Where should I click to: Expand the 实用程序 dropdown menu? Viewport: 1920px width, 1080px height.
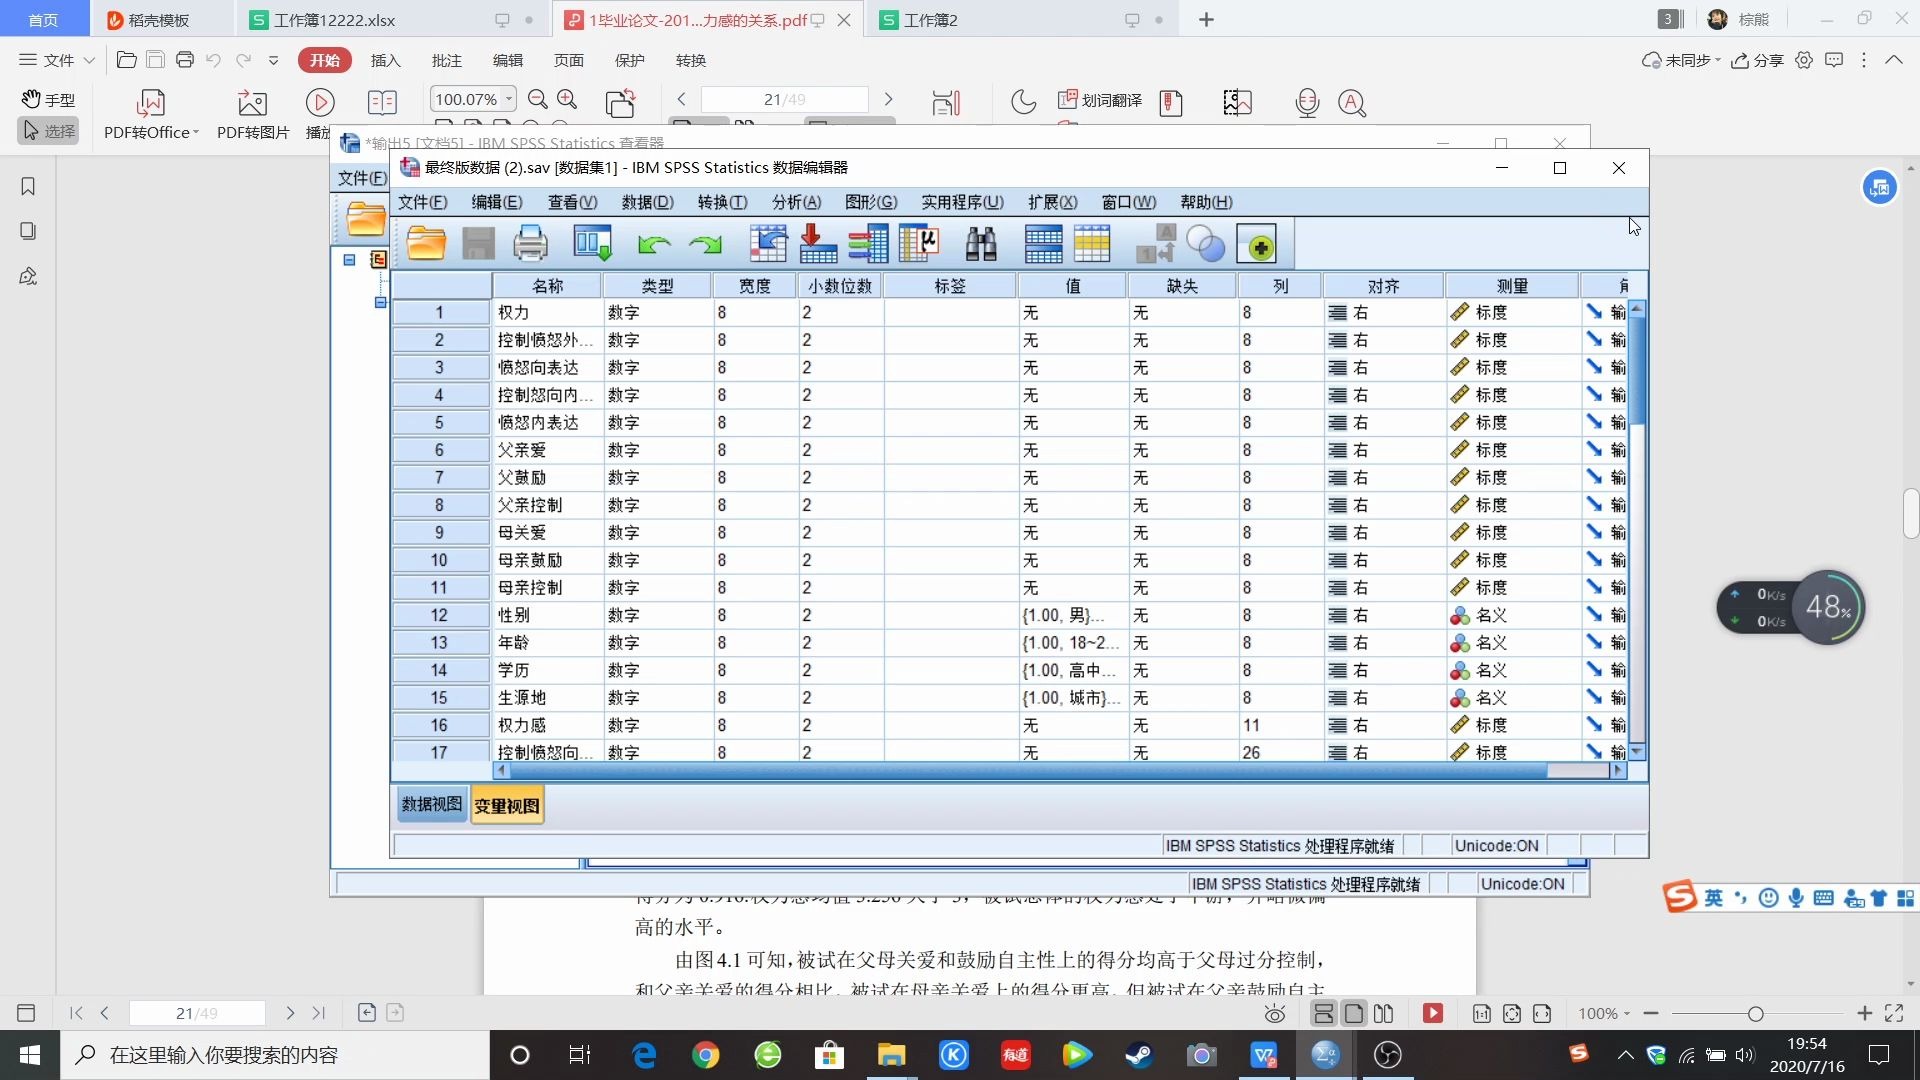click(x=959, y=202)
